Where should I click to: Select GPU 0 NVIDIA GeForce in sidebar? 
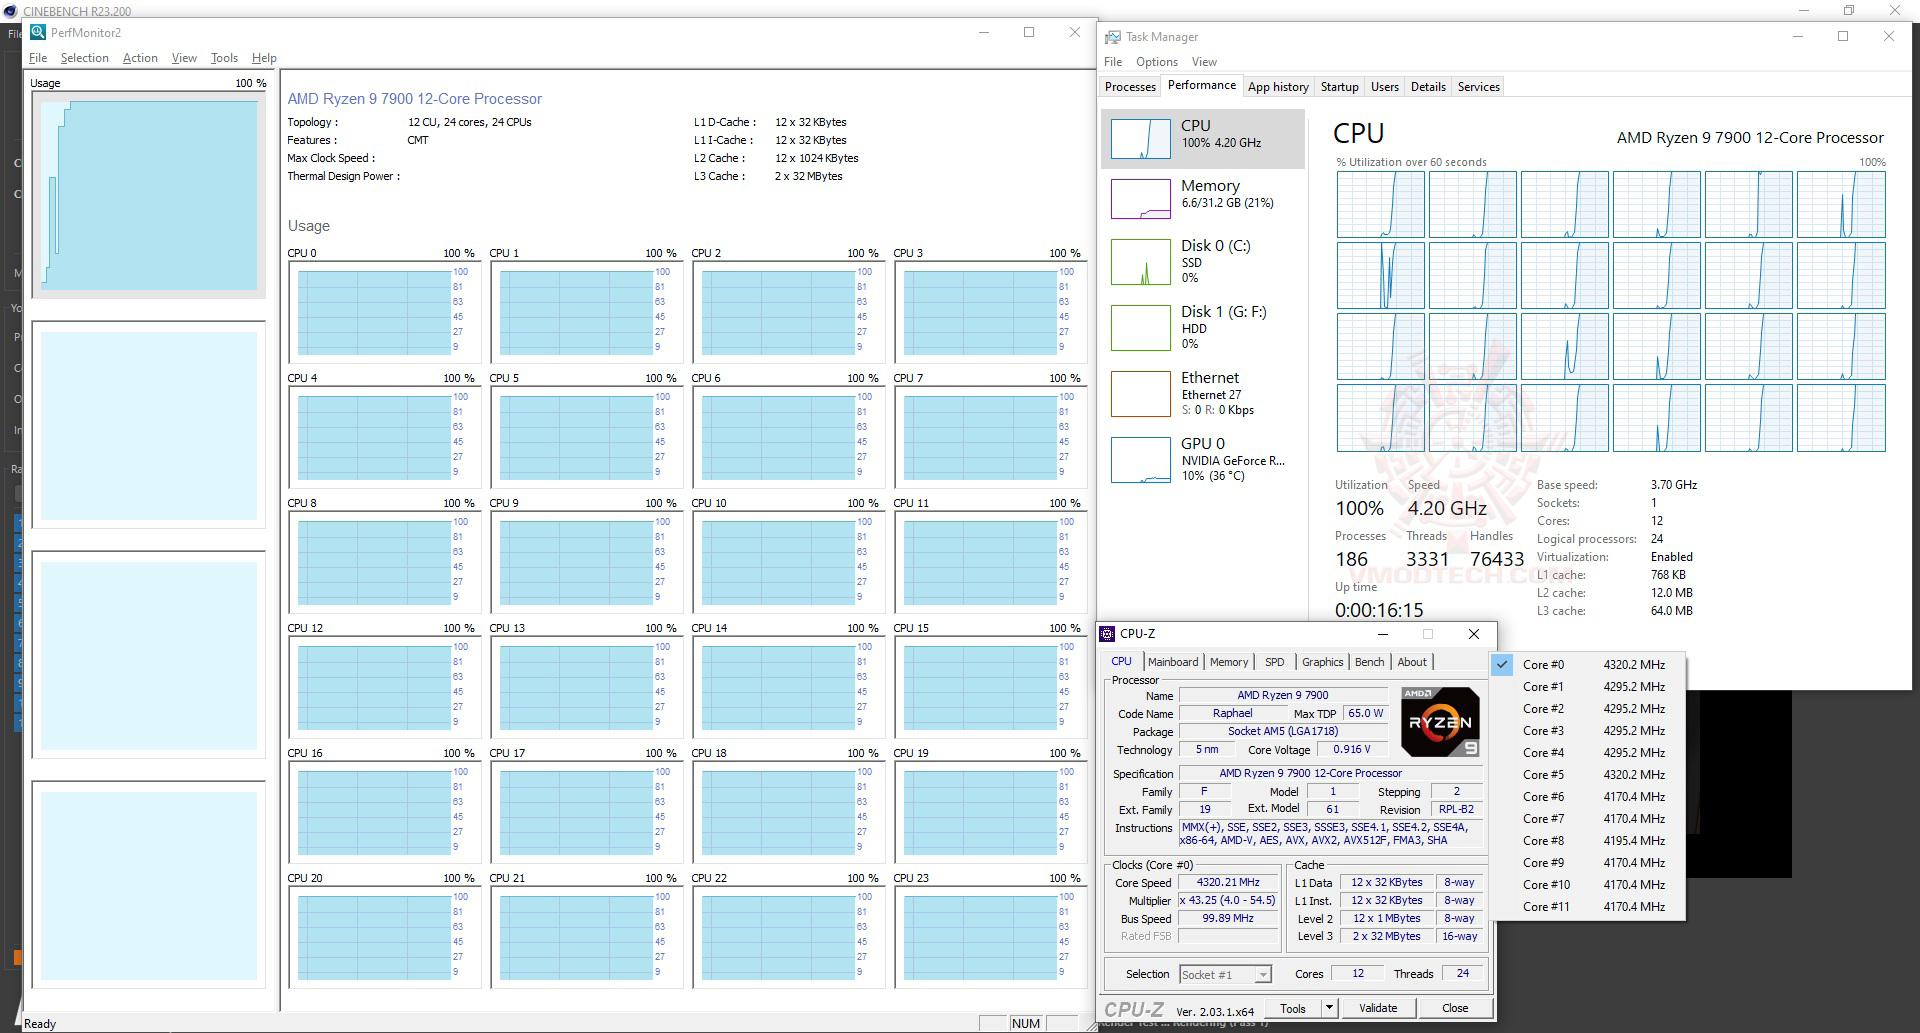pyautogui.click(x=1203, y=459)
